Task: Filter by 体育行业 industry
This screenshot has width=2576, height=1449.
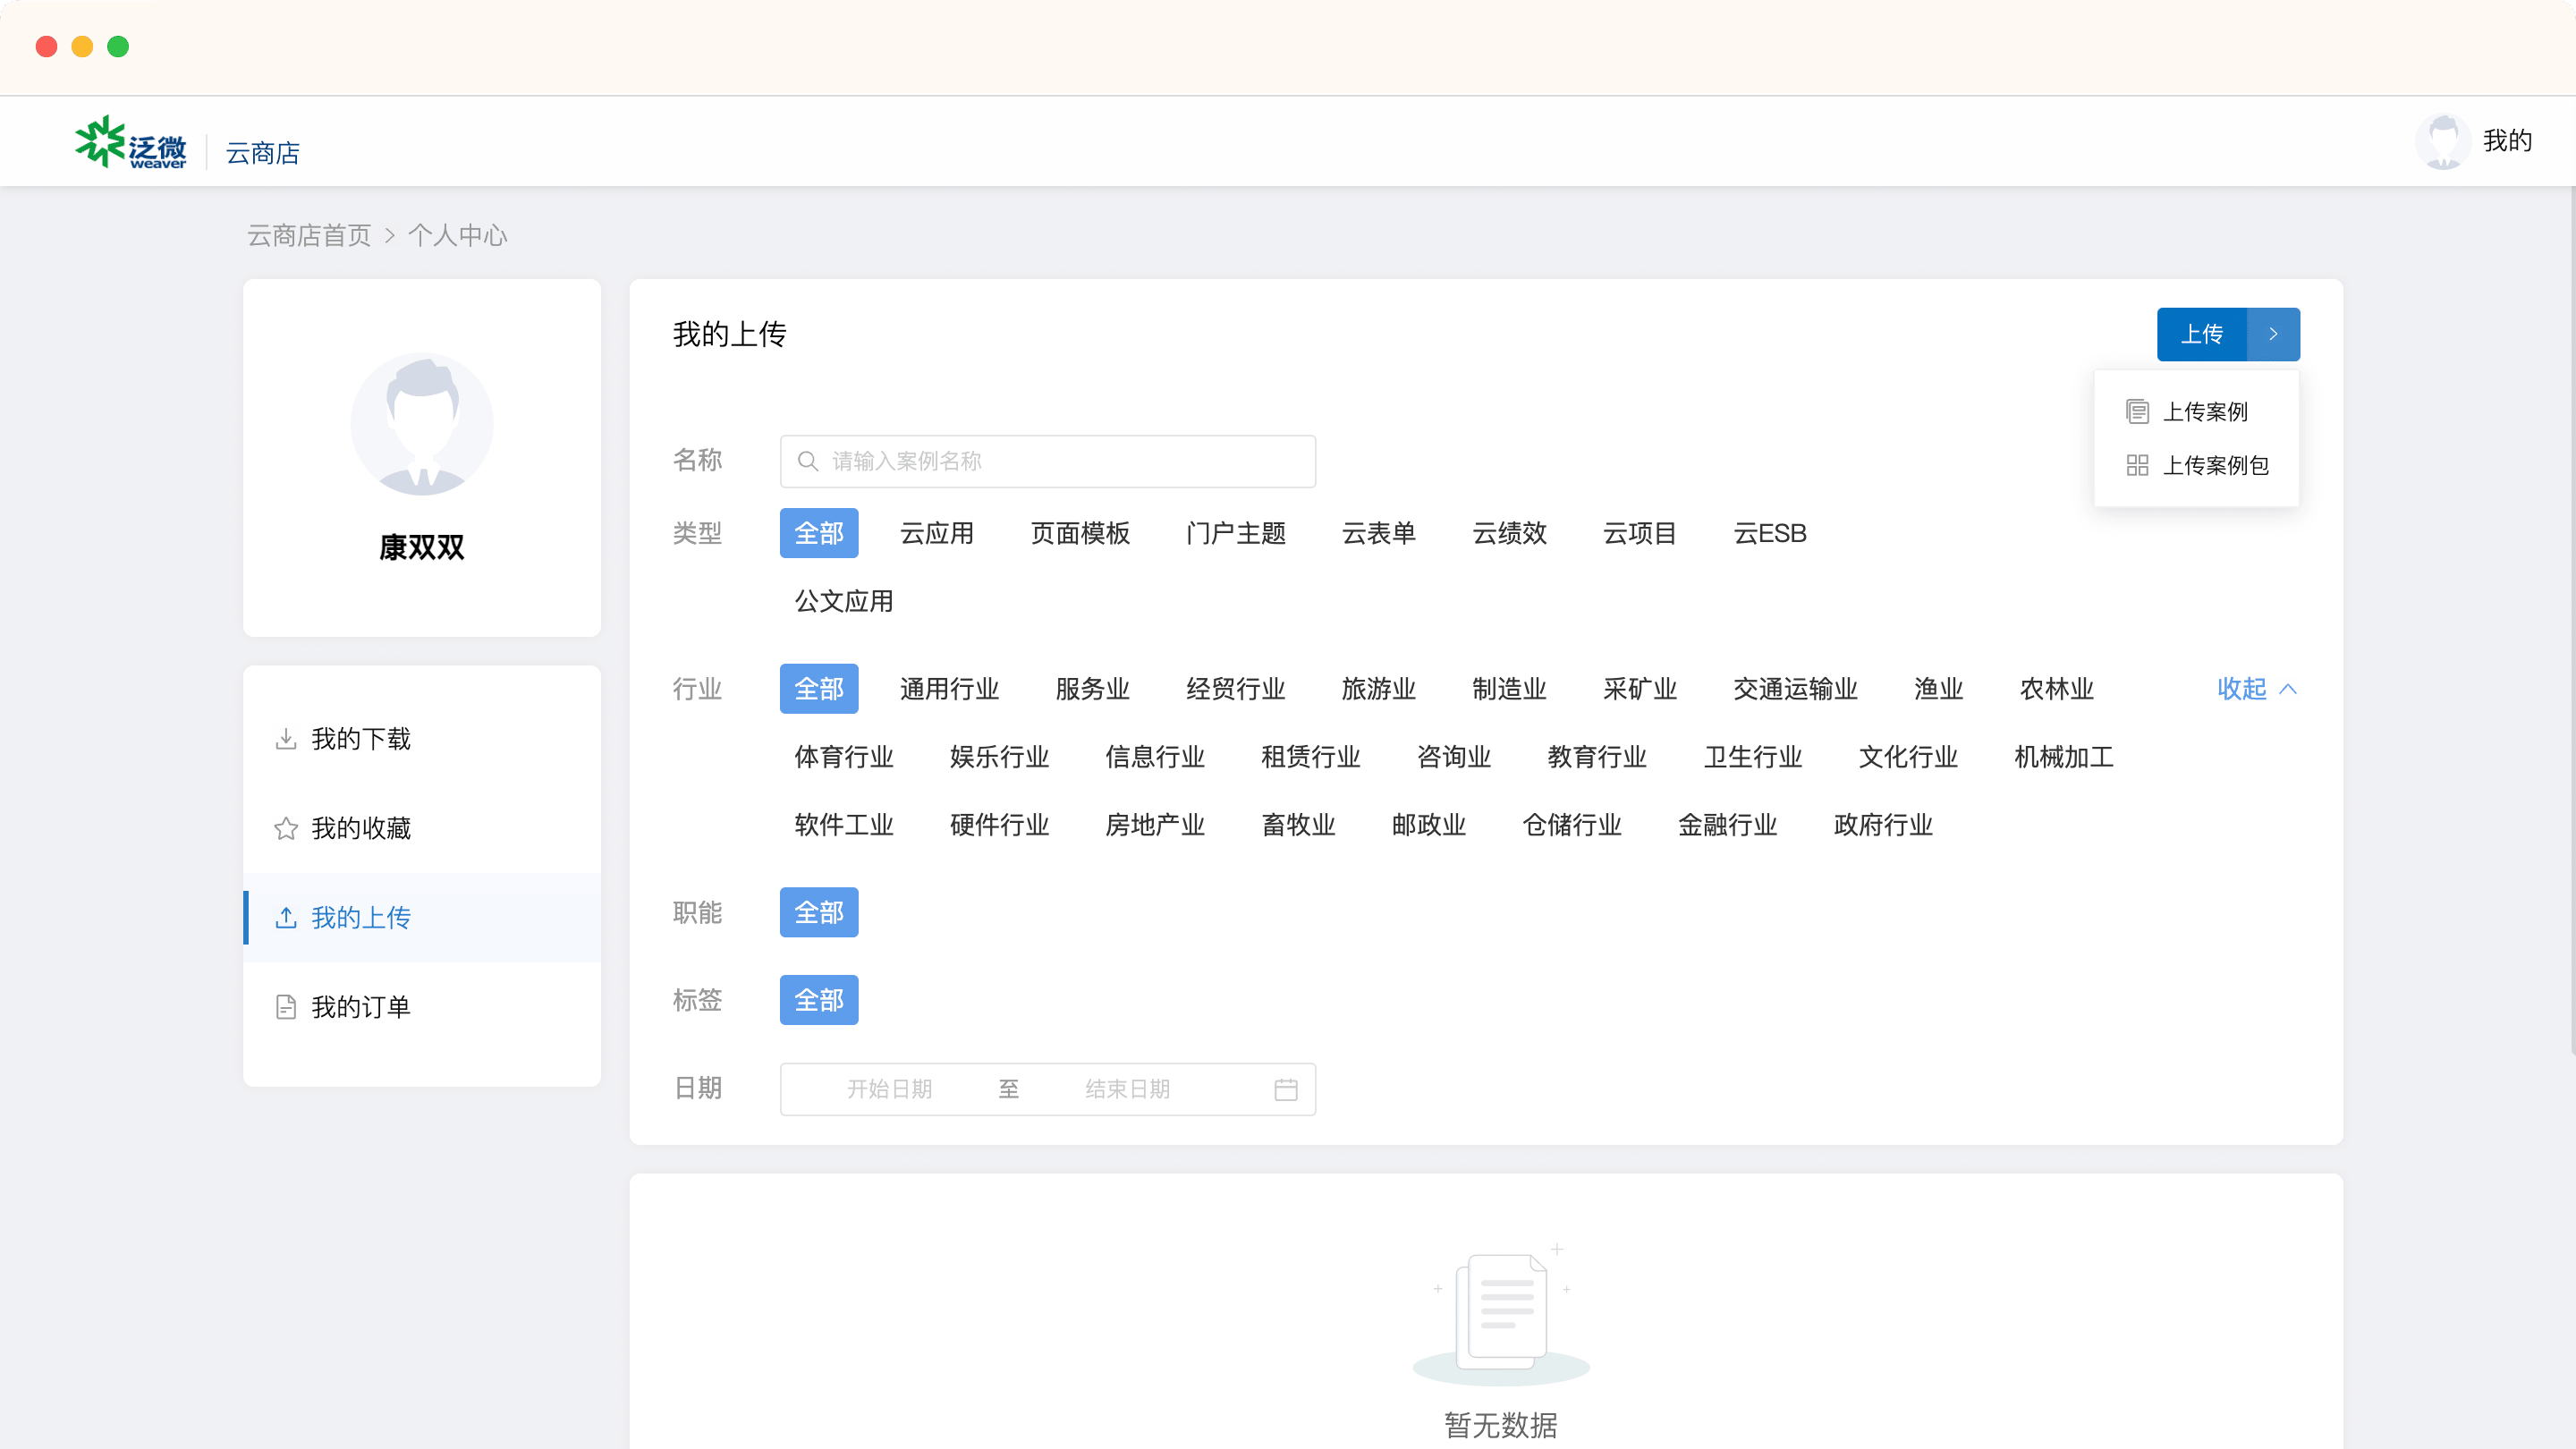Action: click(x=843, y=757)
